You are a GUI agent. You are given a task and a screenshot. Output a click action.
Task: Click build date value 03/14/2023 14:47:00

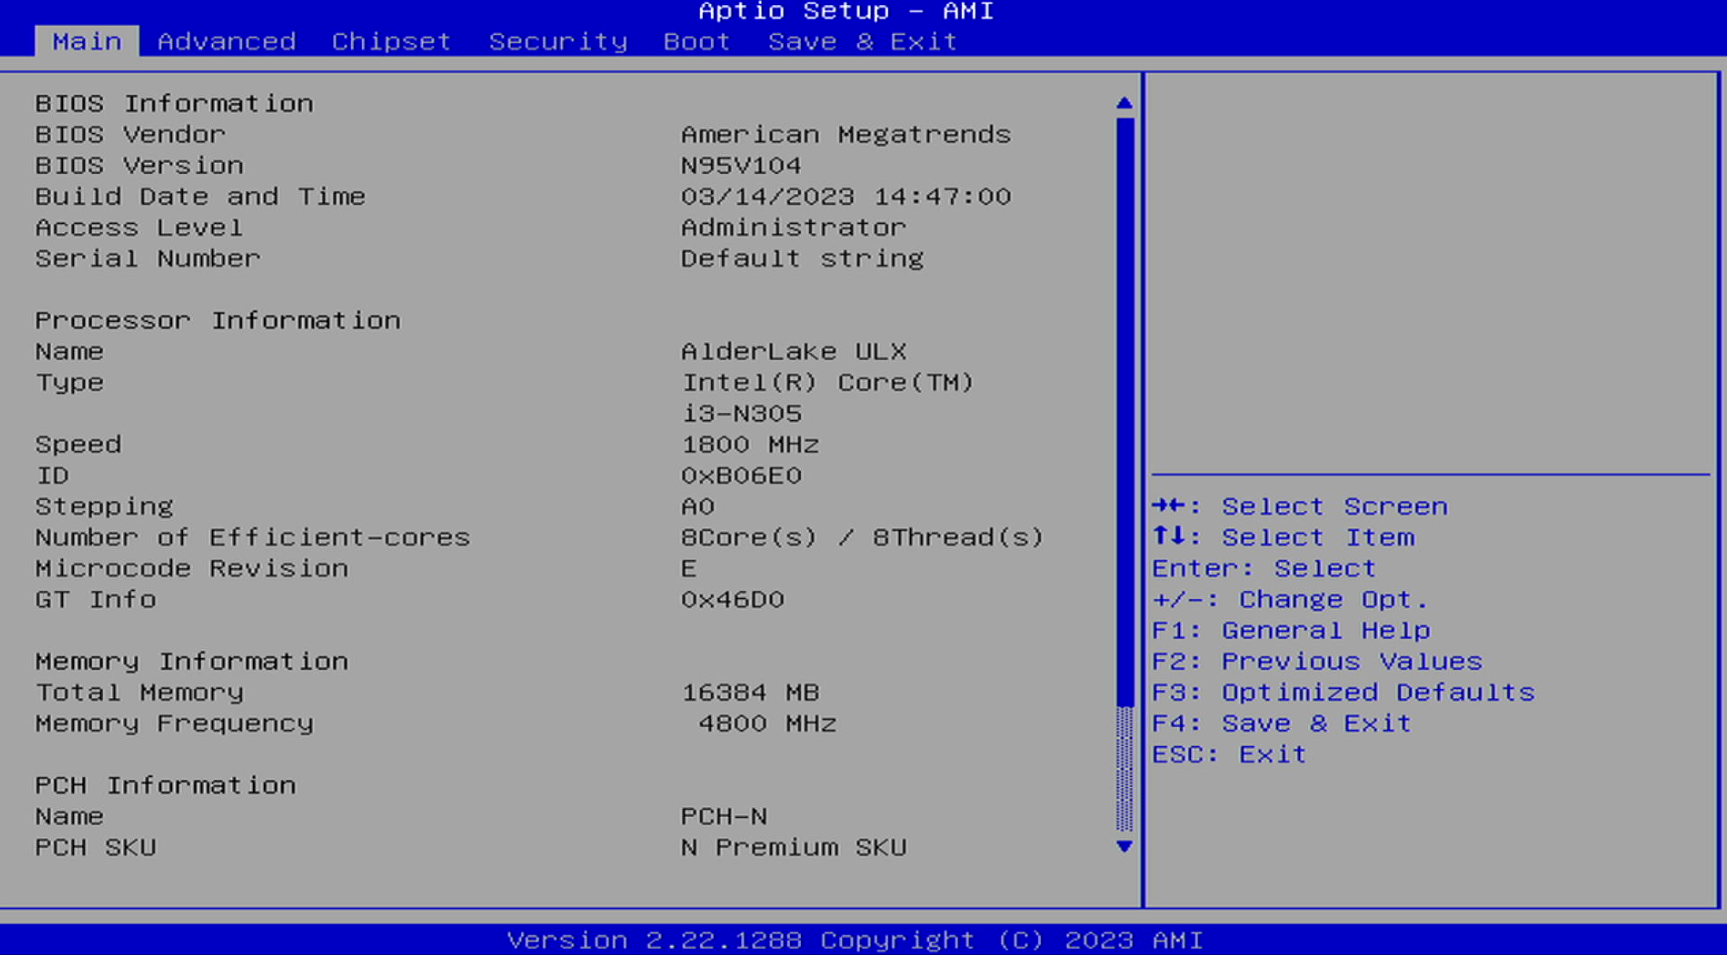point(846,196)
